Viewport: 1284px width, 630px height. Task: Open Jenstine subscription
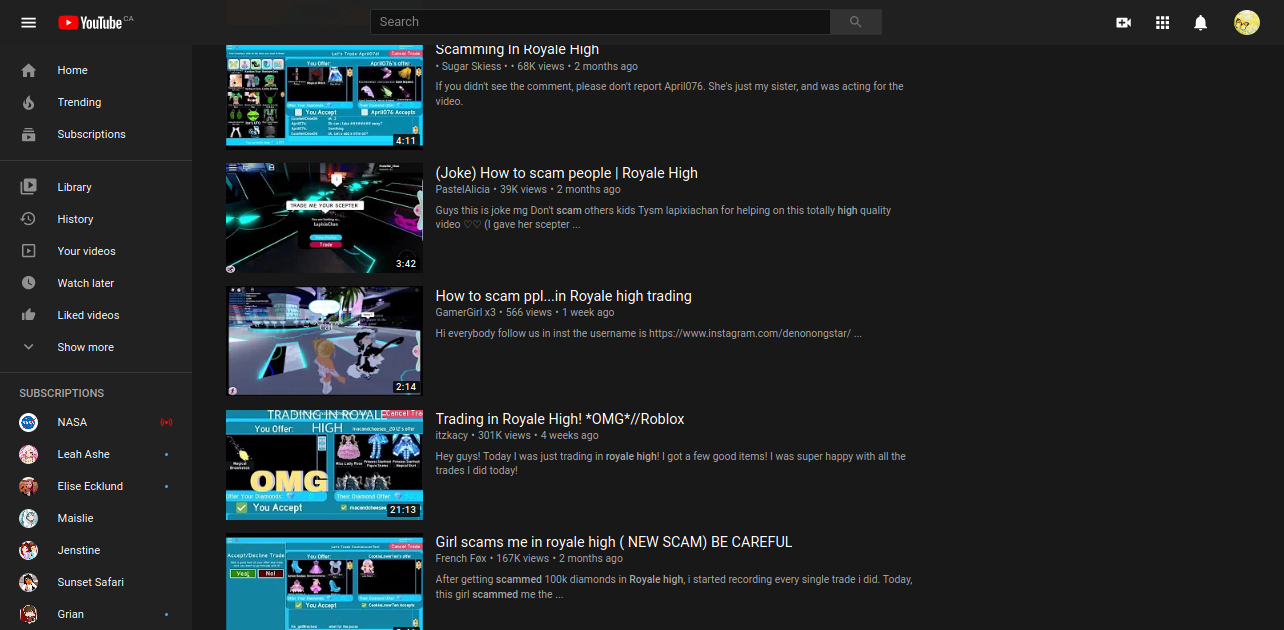tap(96, 550)
